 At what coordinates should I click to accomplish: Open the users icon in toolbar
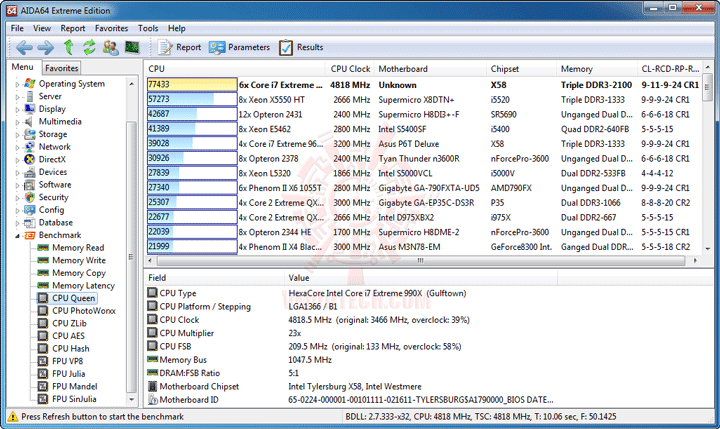110,47
